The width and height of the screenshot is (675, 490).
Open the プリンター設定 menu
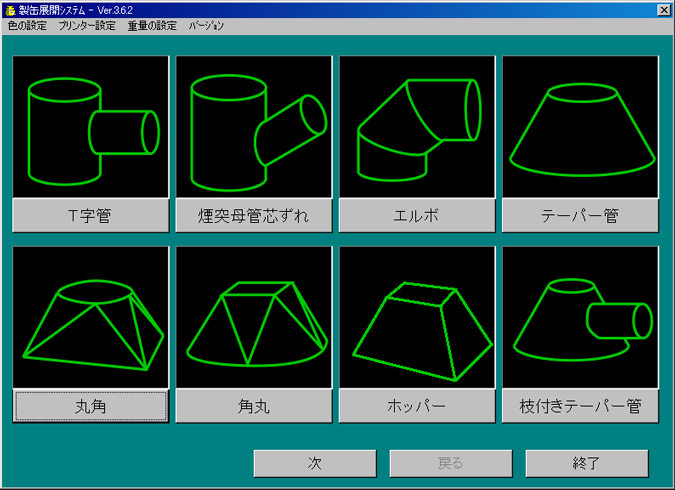[x=87, y=26]
